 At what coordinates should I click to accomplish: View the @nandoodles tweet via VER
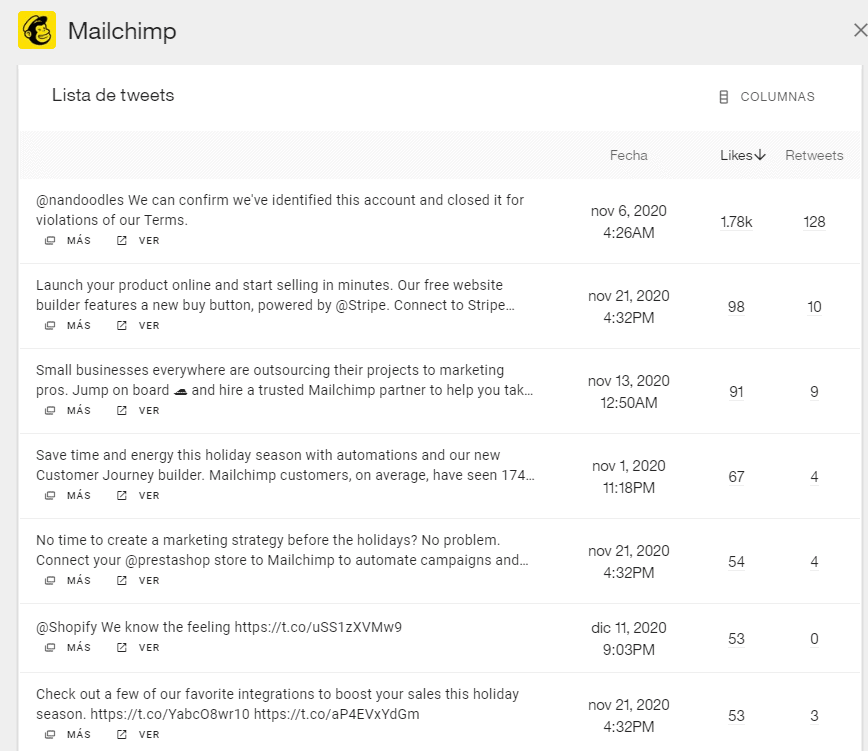pyautogui.click(x=149, y=241)
